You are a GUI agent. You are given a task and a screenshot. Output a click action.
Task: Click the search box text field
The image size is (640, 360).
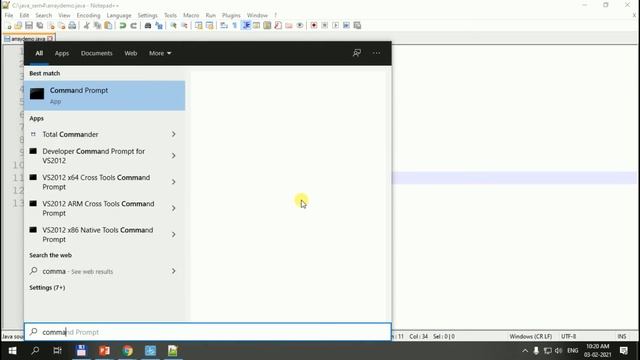208,332
